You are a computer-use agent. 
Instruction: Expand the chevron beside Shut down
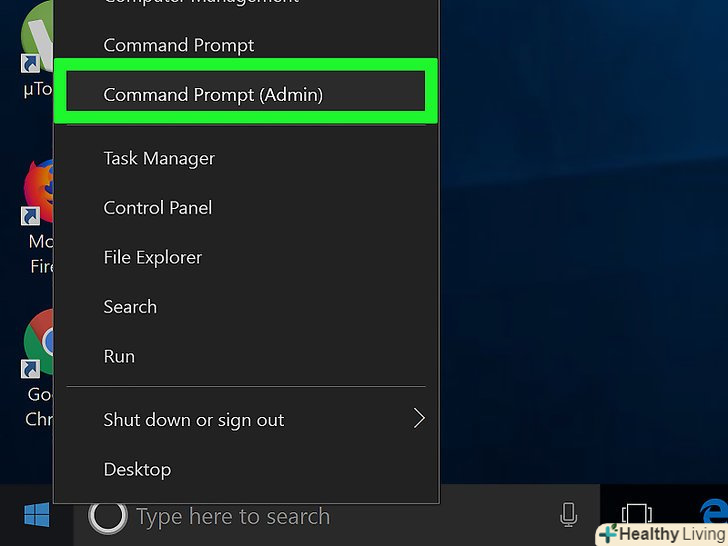click(x=419, y=419)
